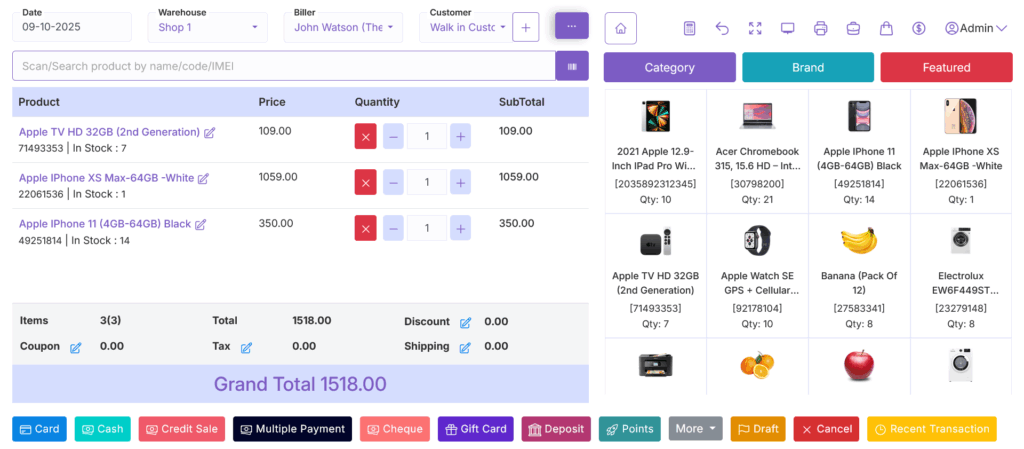1024x449 pixels.
Task: Click the product search input field
Action: (283, 66)
